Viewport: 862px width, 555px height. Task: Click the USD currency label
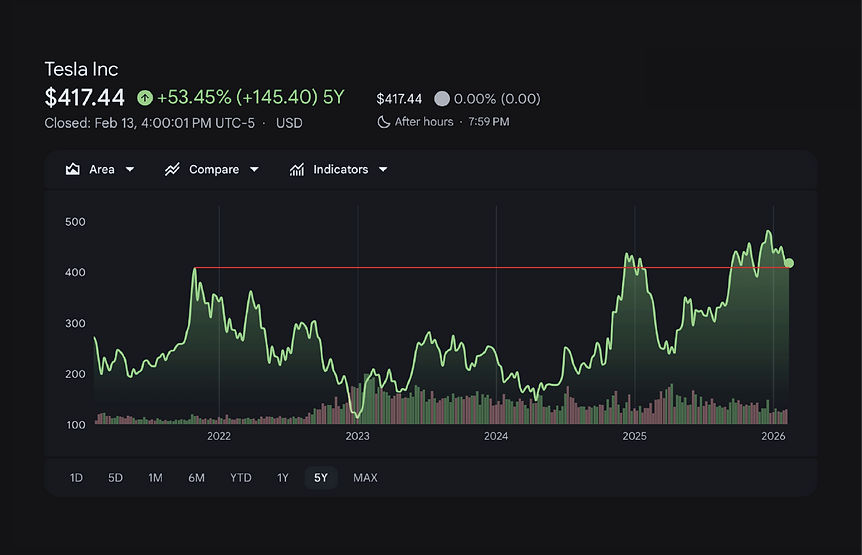pyautogui.click(x=289, y=123)
